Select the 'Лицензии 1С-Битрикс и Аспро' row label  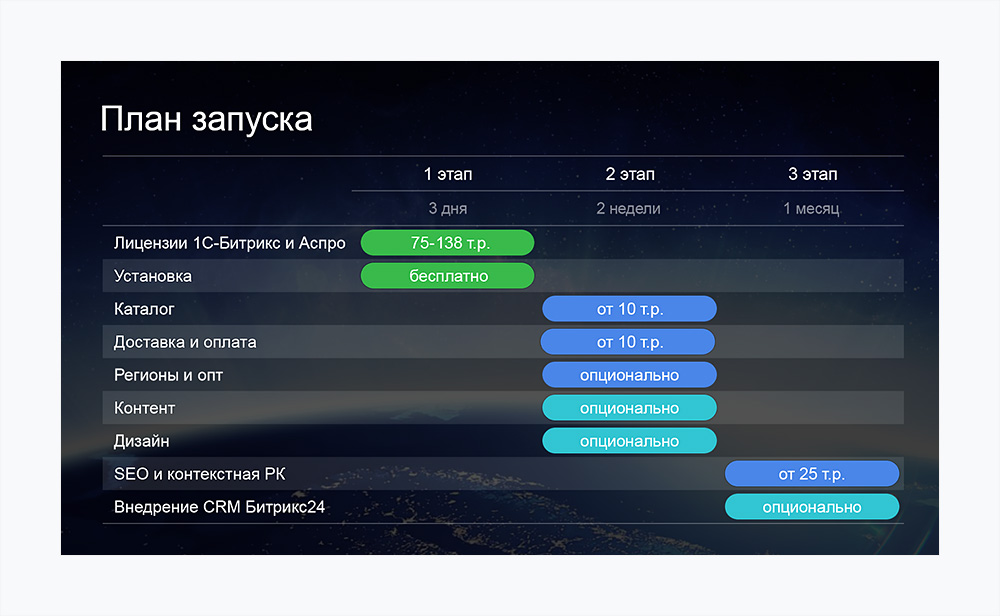(x=229, y=243)
